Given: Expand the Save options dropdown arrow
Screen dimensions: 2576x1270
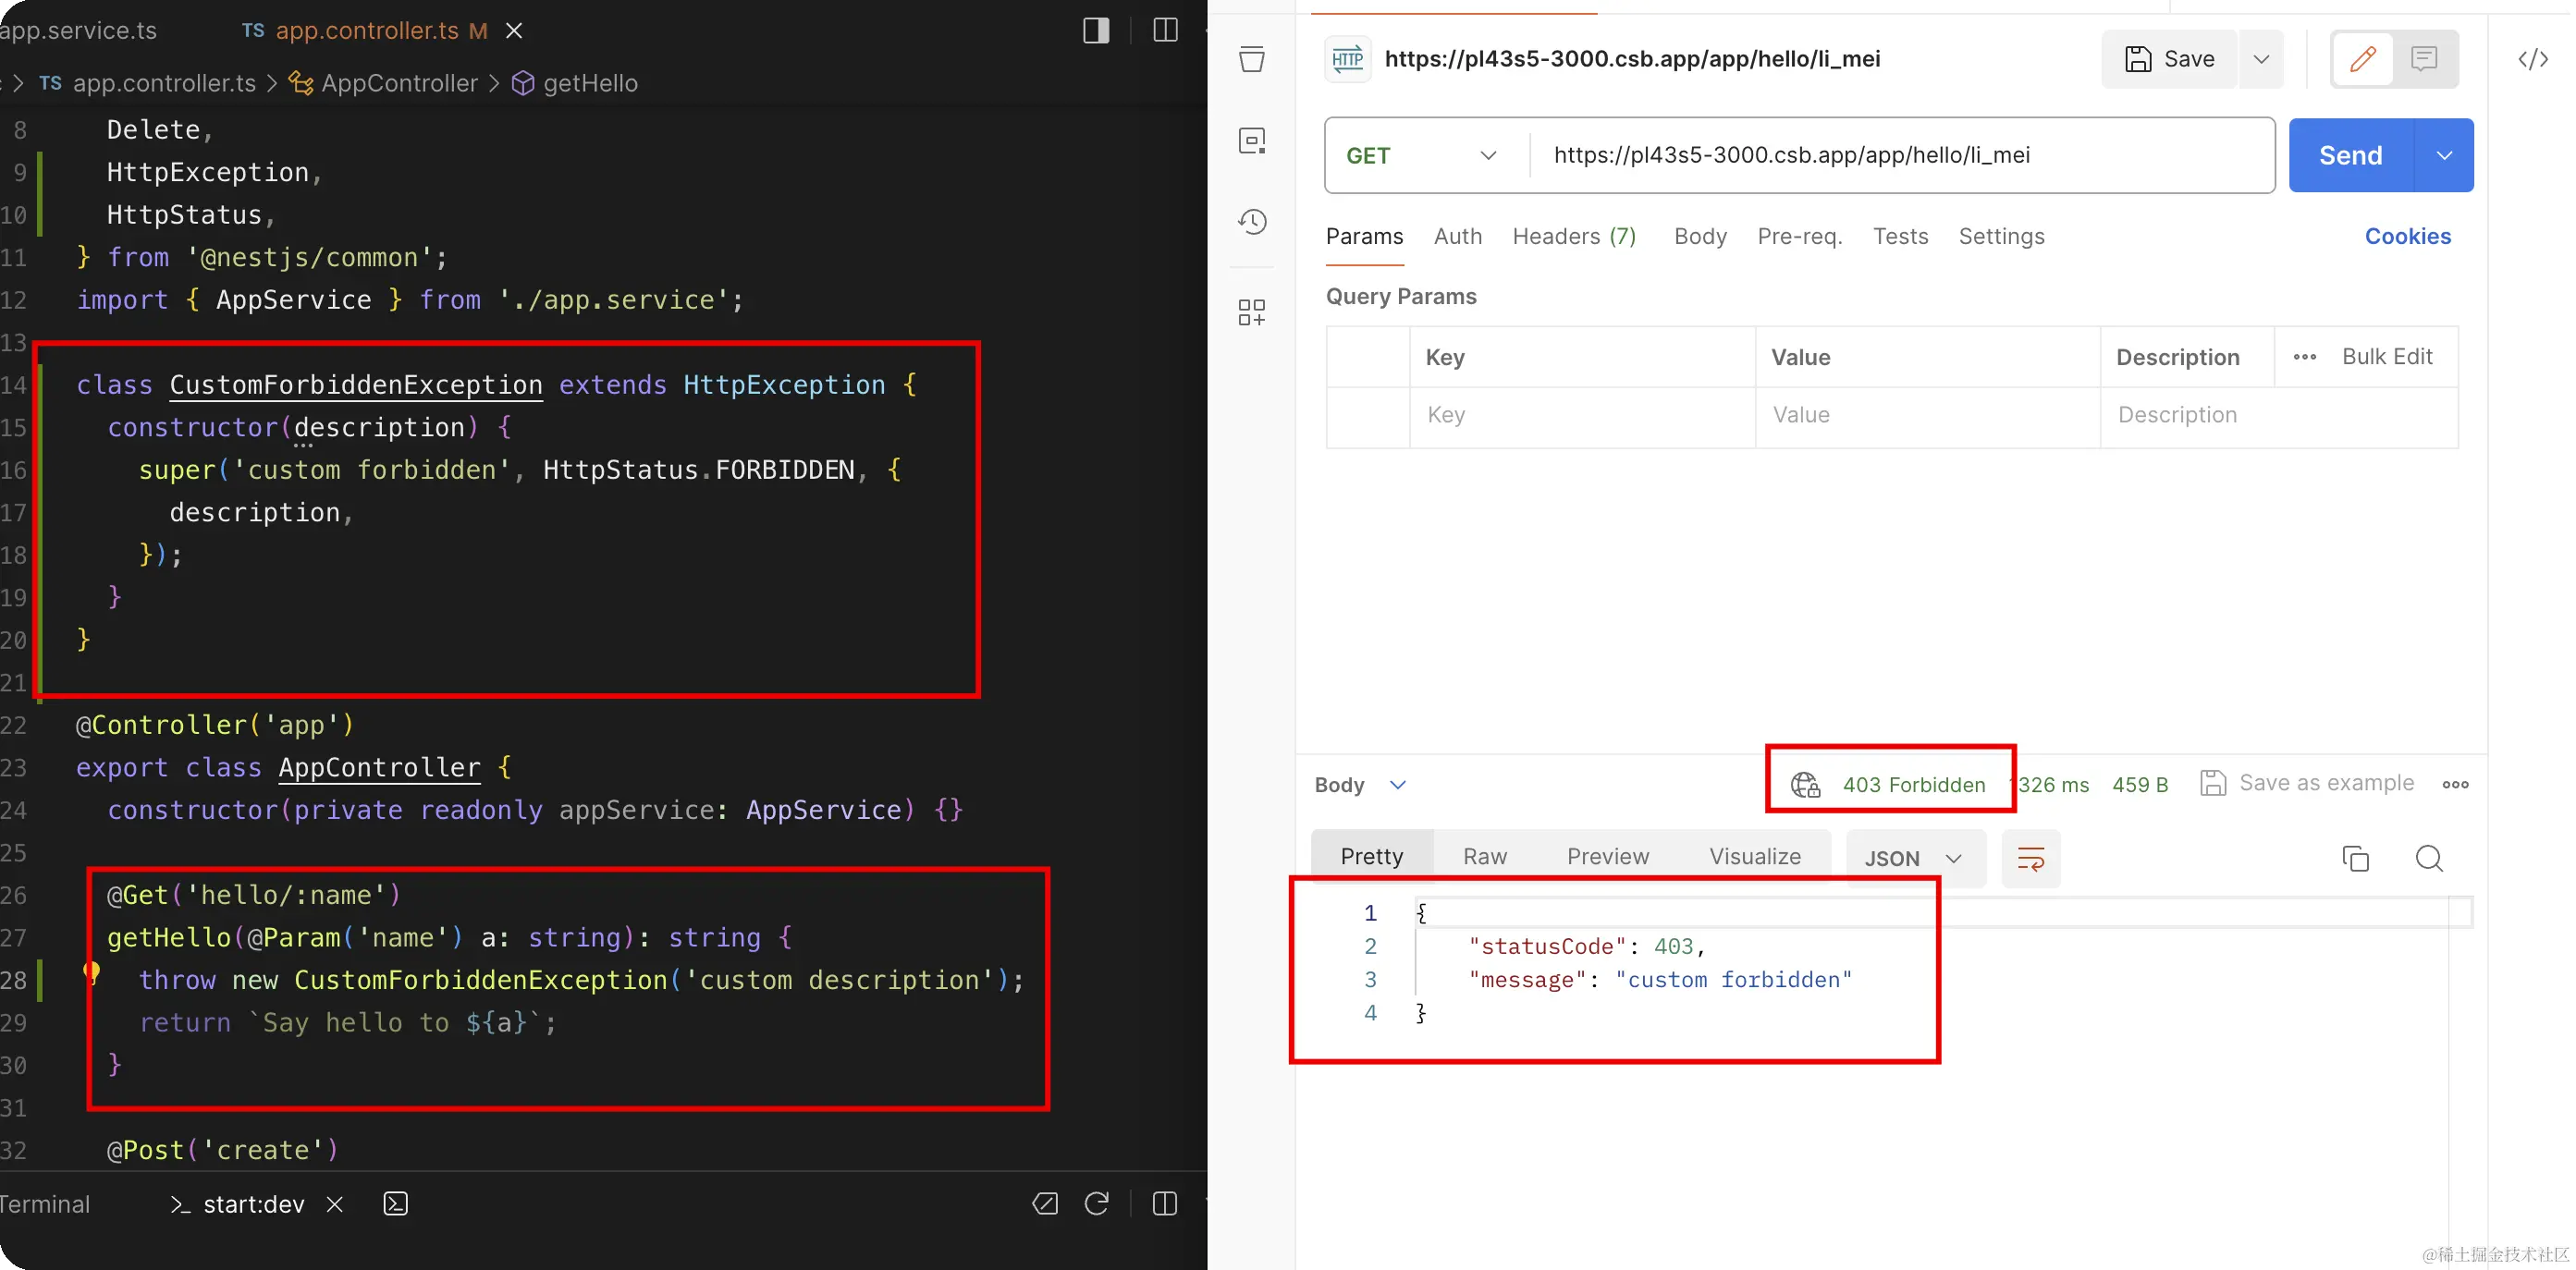Looking at the screenshot, I should pos(2261,59).
